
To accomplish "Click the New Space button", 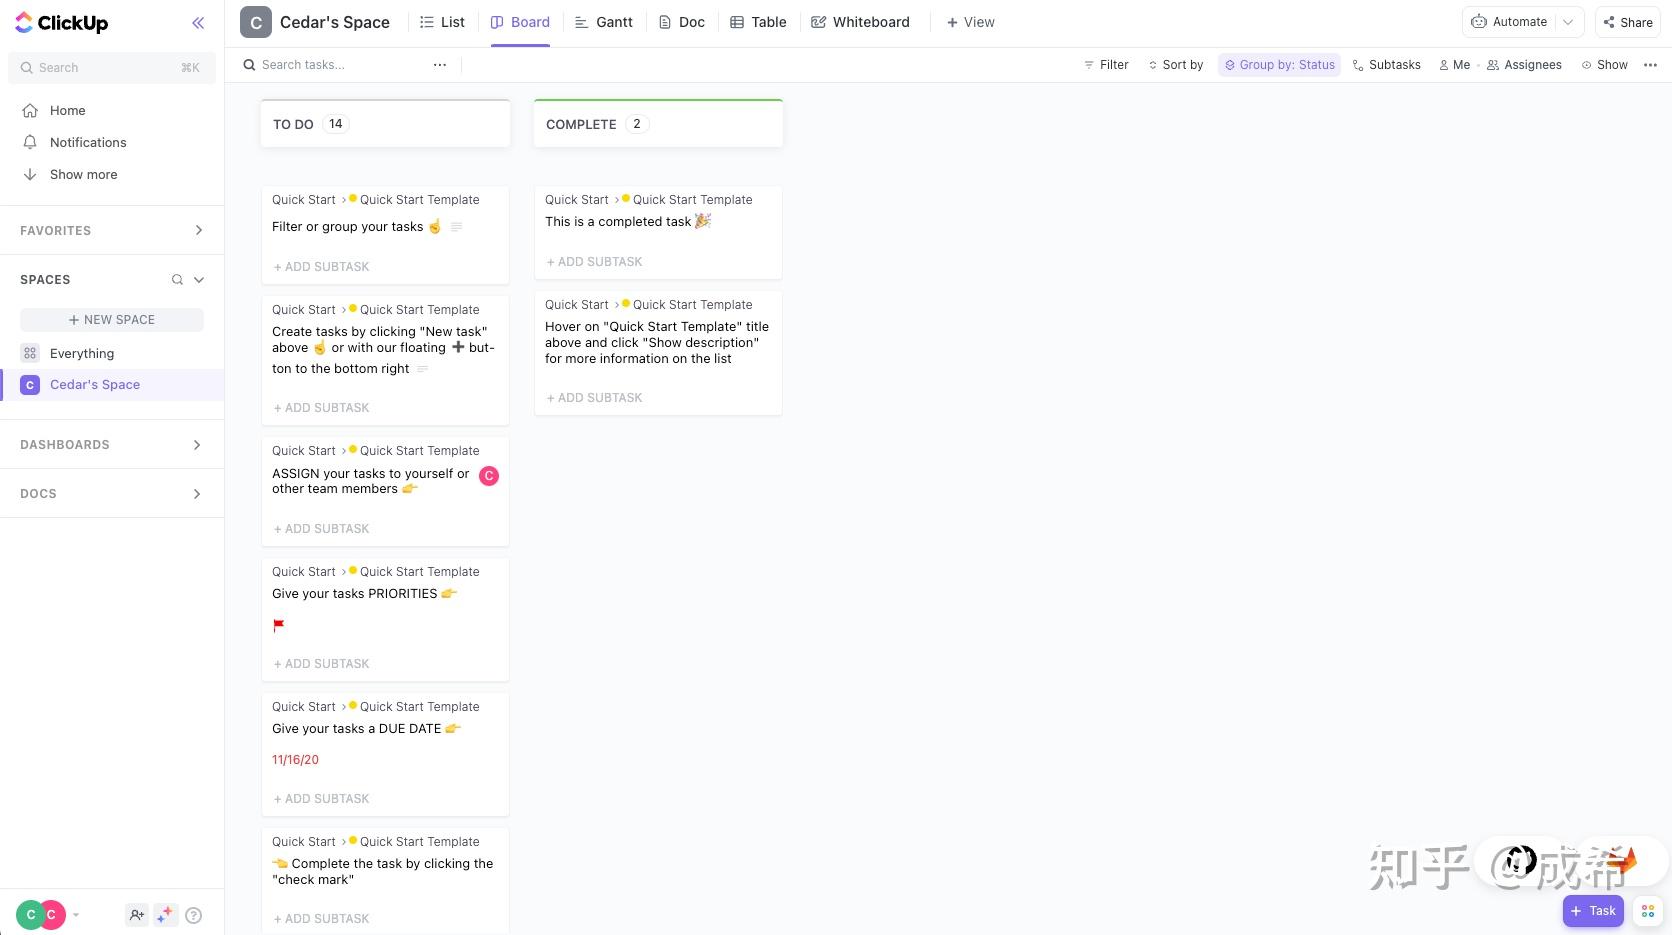I will [112, 320].
